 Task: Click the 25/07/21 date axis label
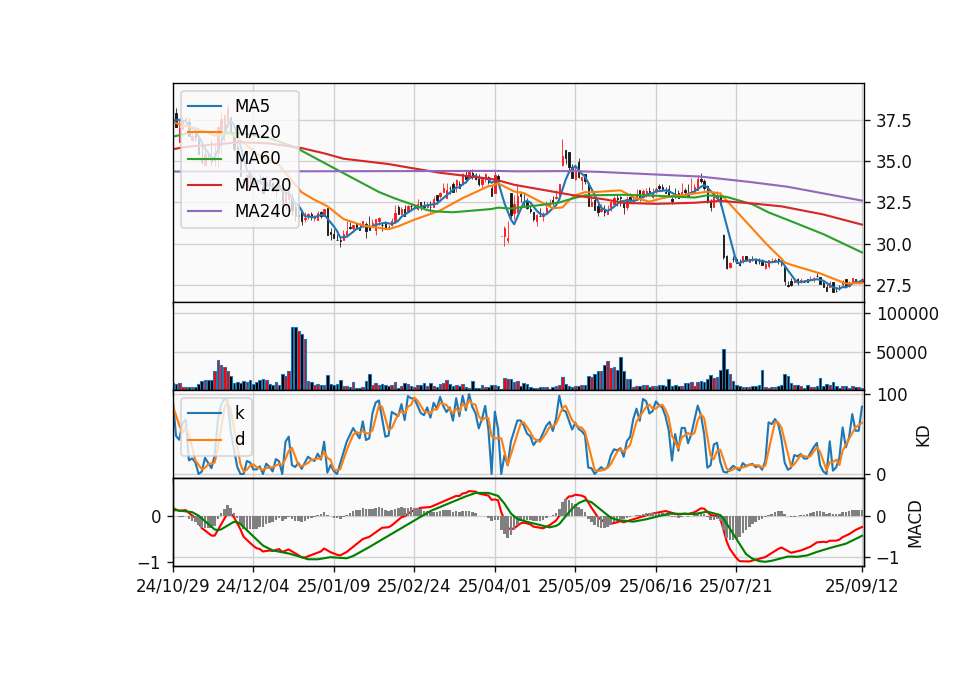point(736,586)
